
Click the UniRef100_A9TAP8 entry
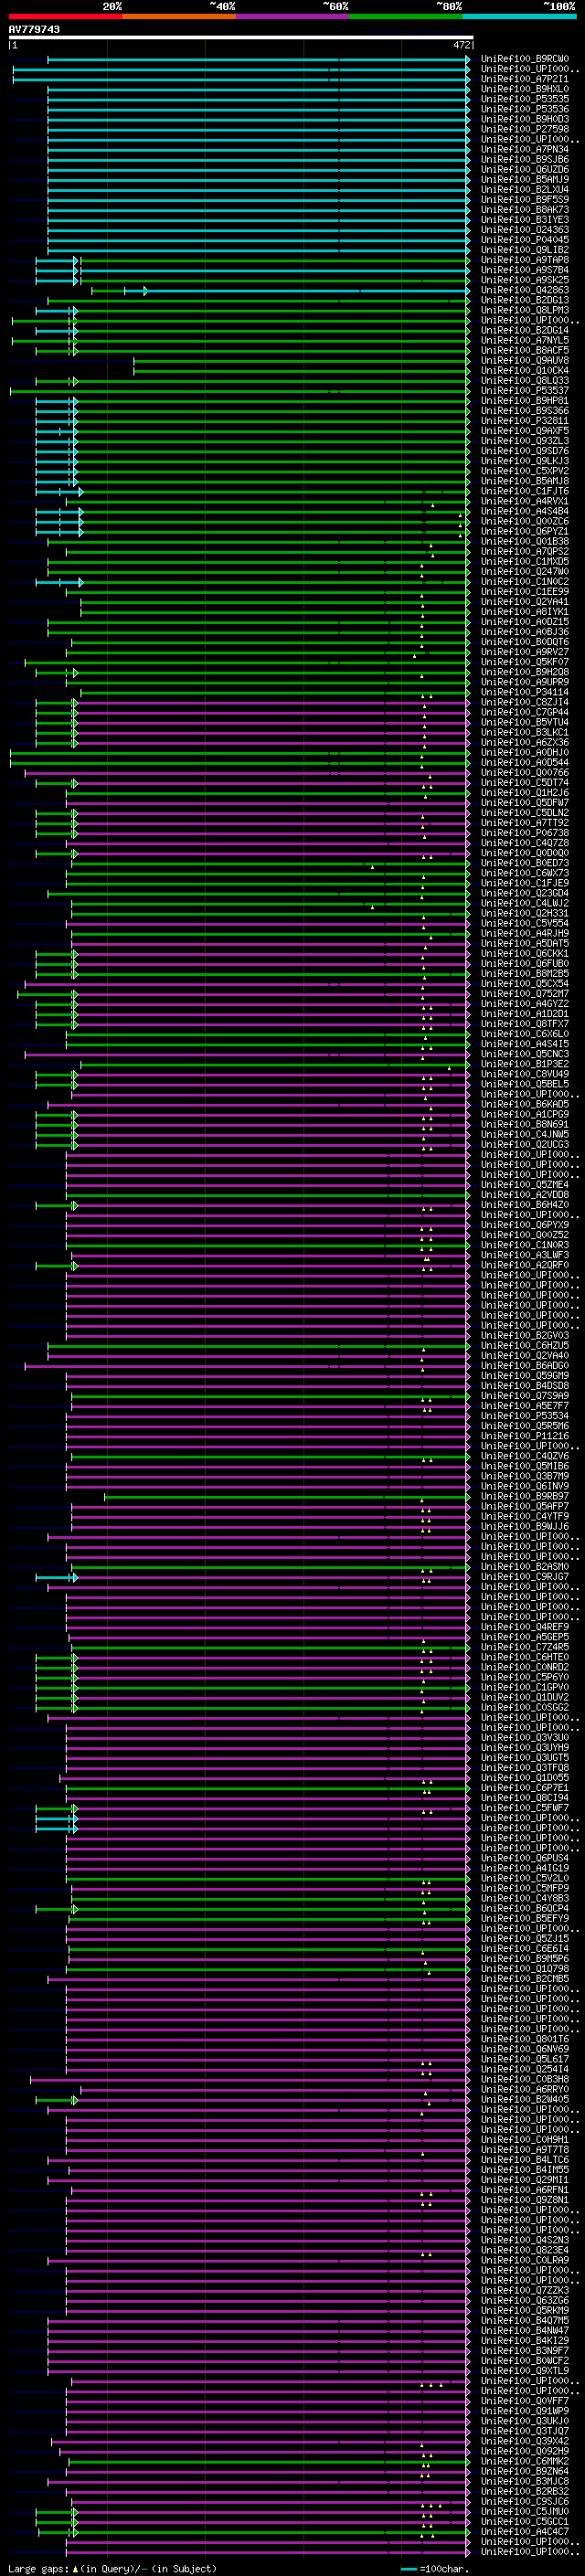[525, 260]
